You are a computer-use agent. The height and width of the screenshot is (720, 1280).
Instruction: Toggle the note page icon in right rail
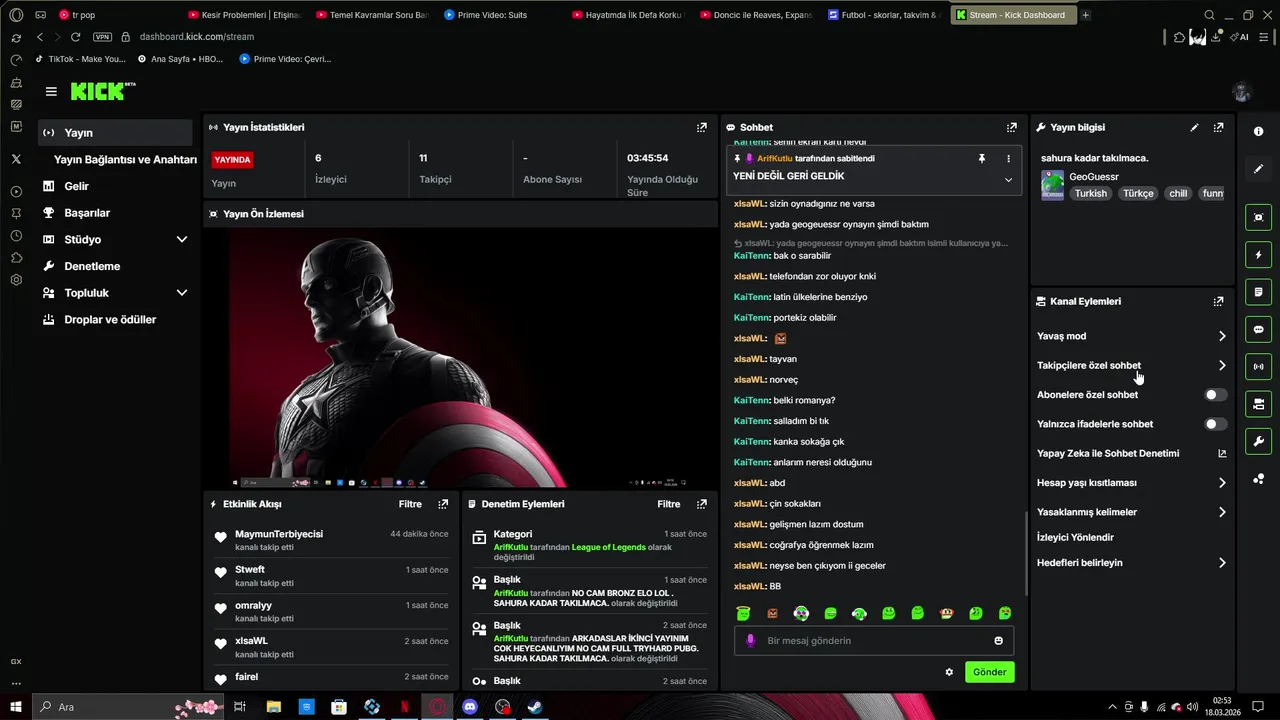[1258, 292]
